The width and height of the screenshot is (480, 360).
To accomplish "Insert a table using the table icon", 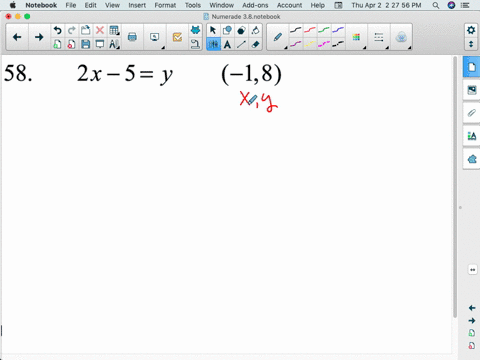I will (x=114, y=30).
